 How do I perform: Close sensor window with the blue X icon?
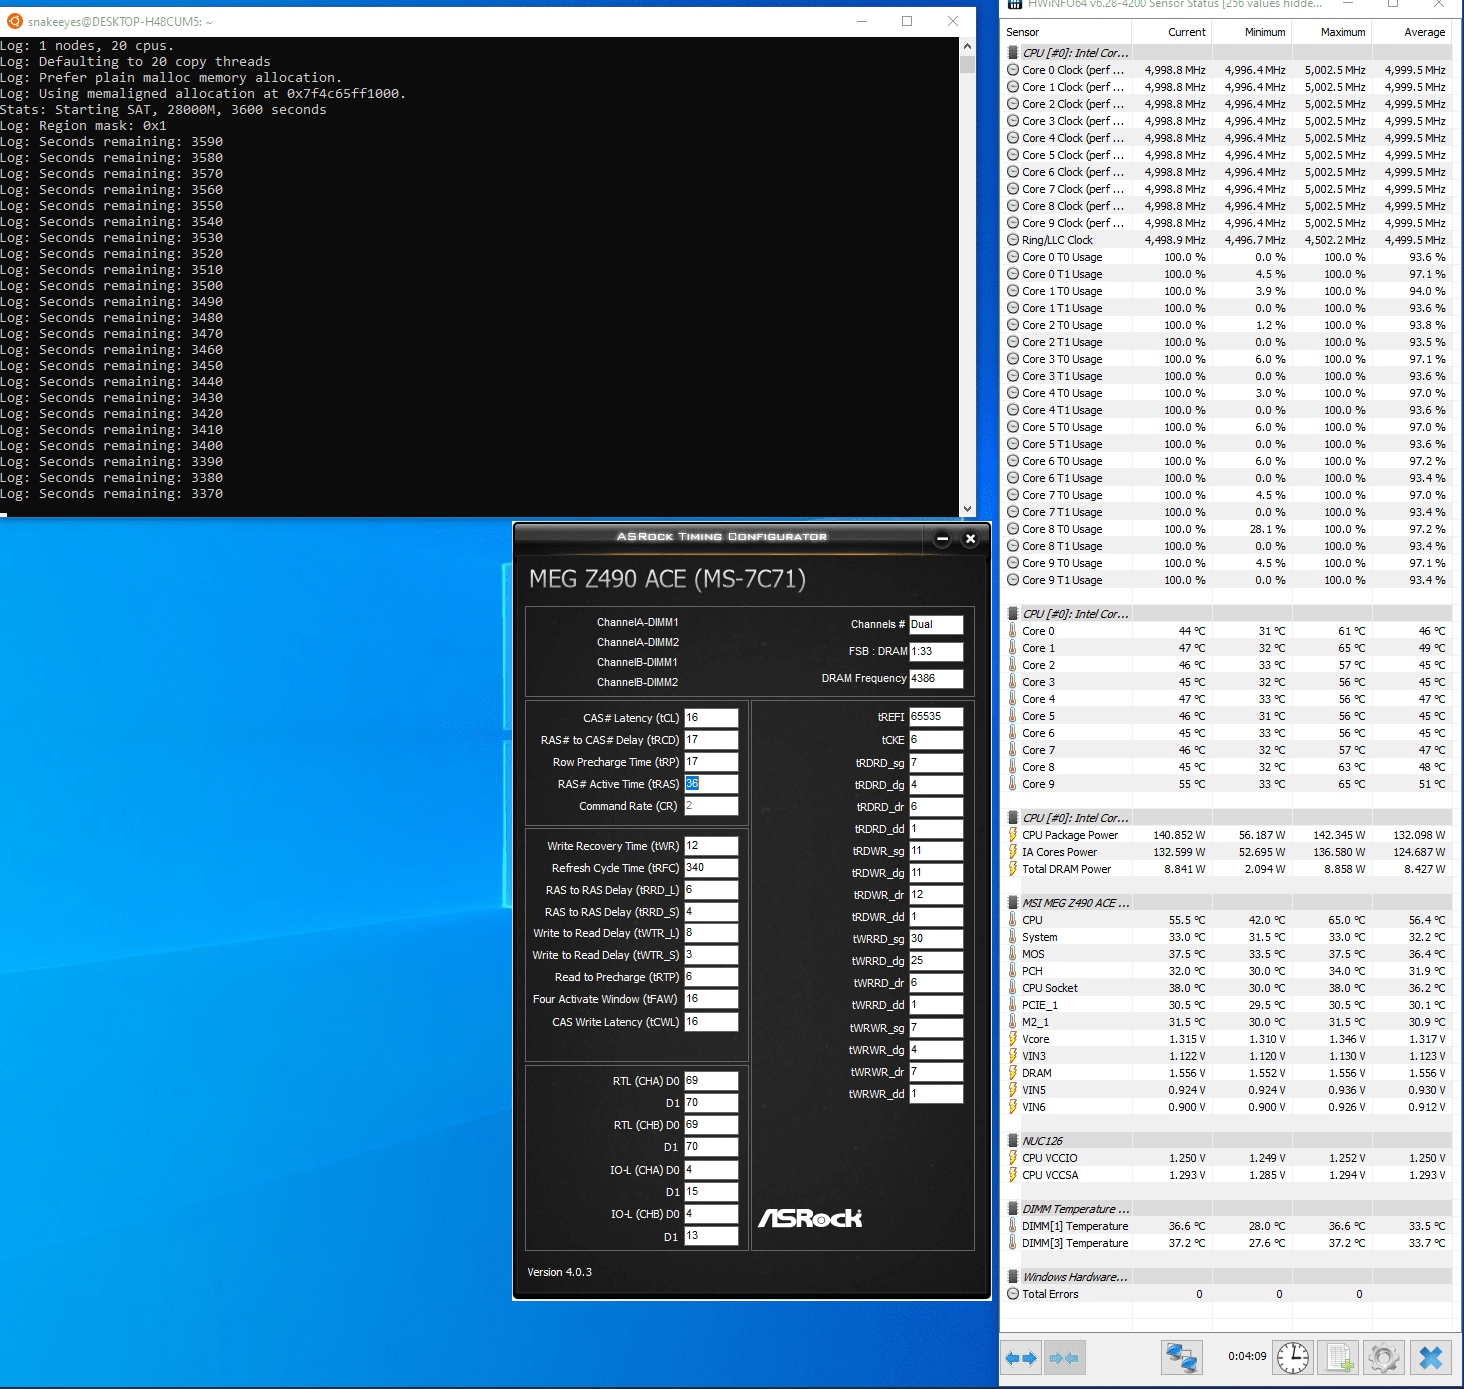pos(1431,1358)
